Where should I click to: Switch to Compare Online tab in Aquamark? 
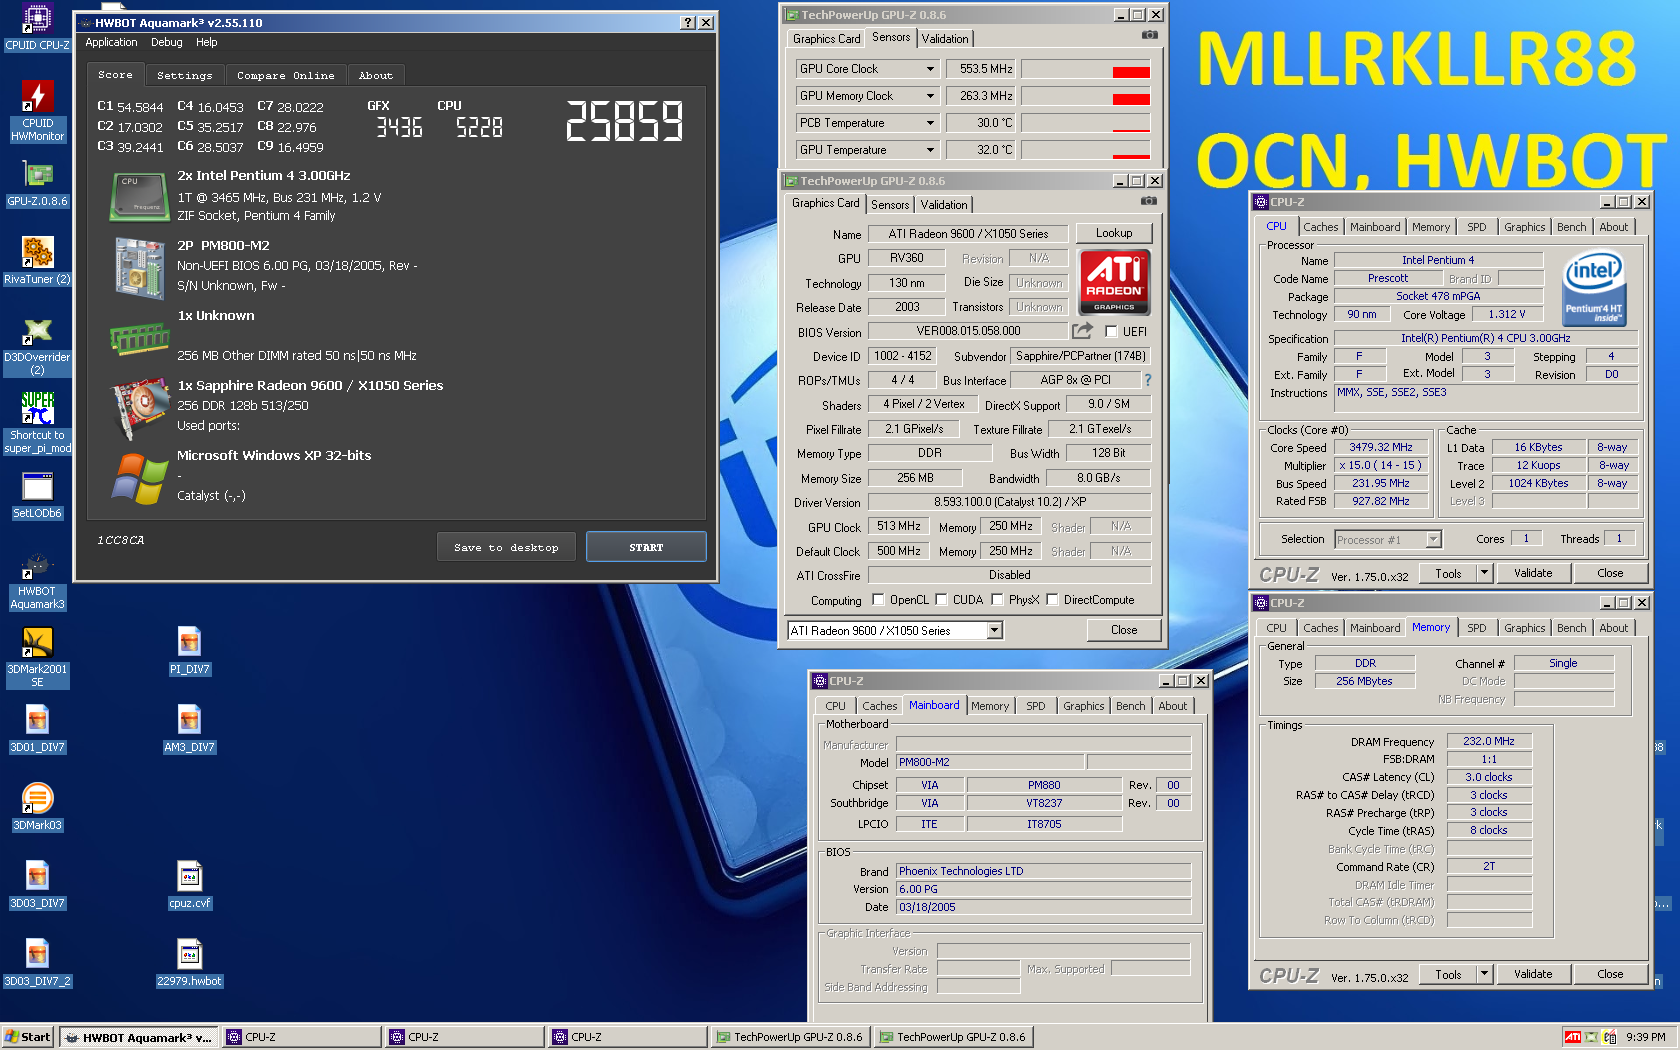[x=286, y=75]
